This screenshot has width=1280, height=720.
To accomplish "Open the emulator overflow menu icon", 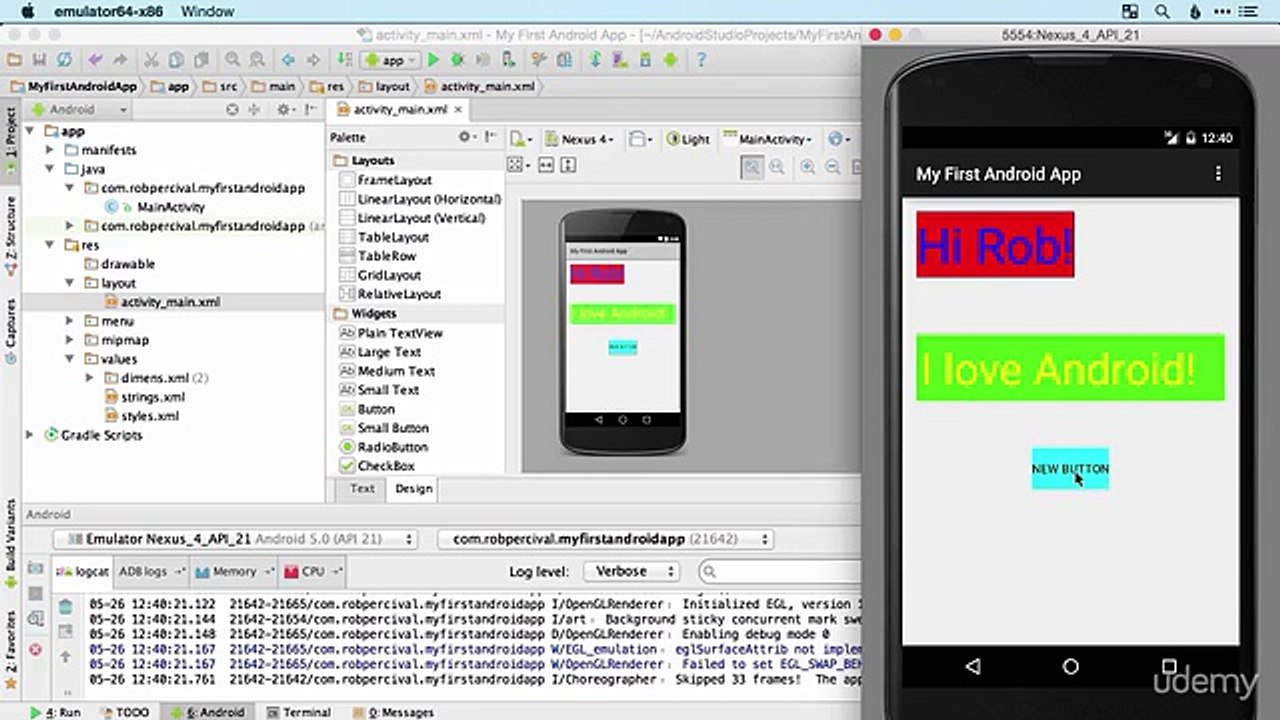I will [1218, 174].
